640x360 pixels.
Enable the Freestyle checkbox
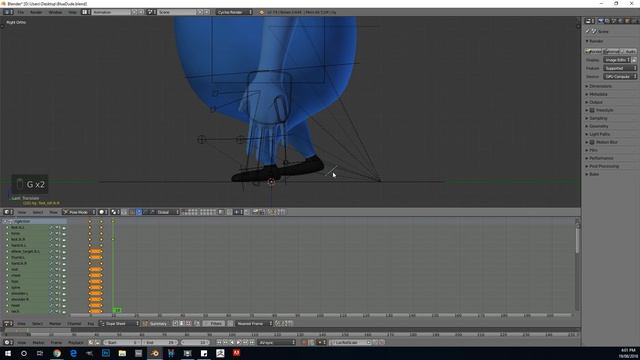pyautogui.click(x=592, y=110)
